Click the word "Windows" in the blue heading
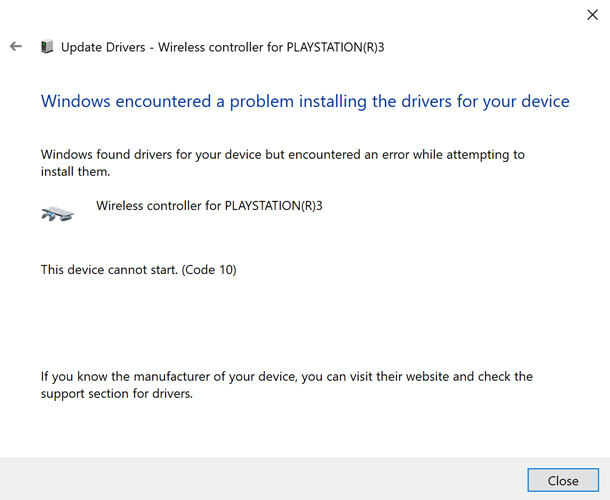The height and width of the screenshot is (500, 610). [76, 102]
